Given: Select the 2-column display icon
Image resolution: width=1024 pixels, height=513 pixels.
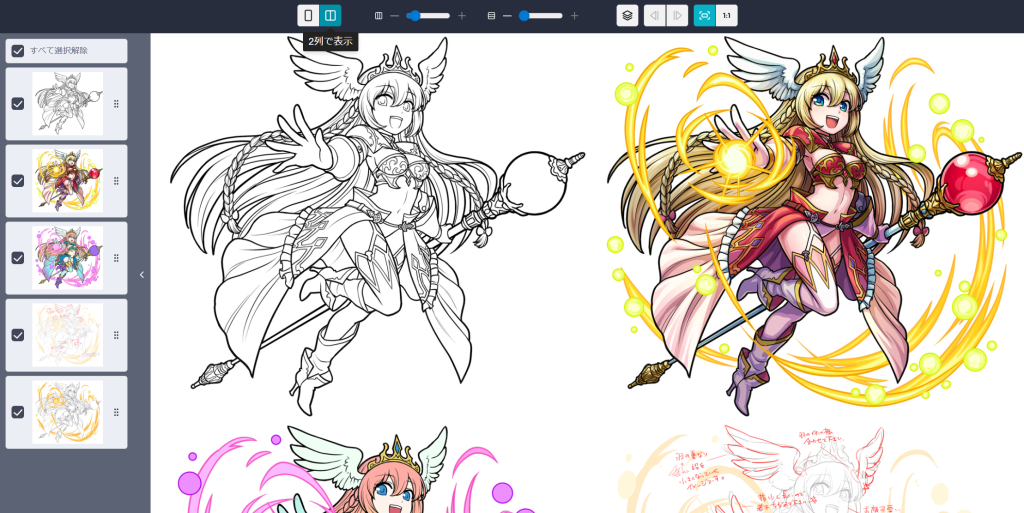Looking at the screenshot, I should [331, 16].
